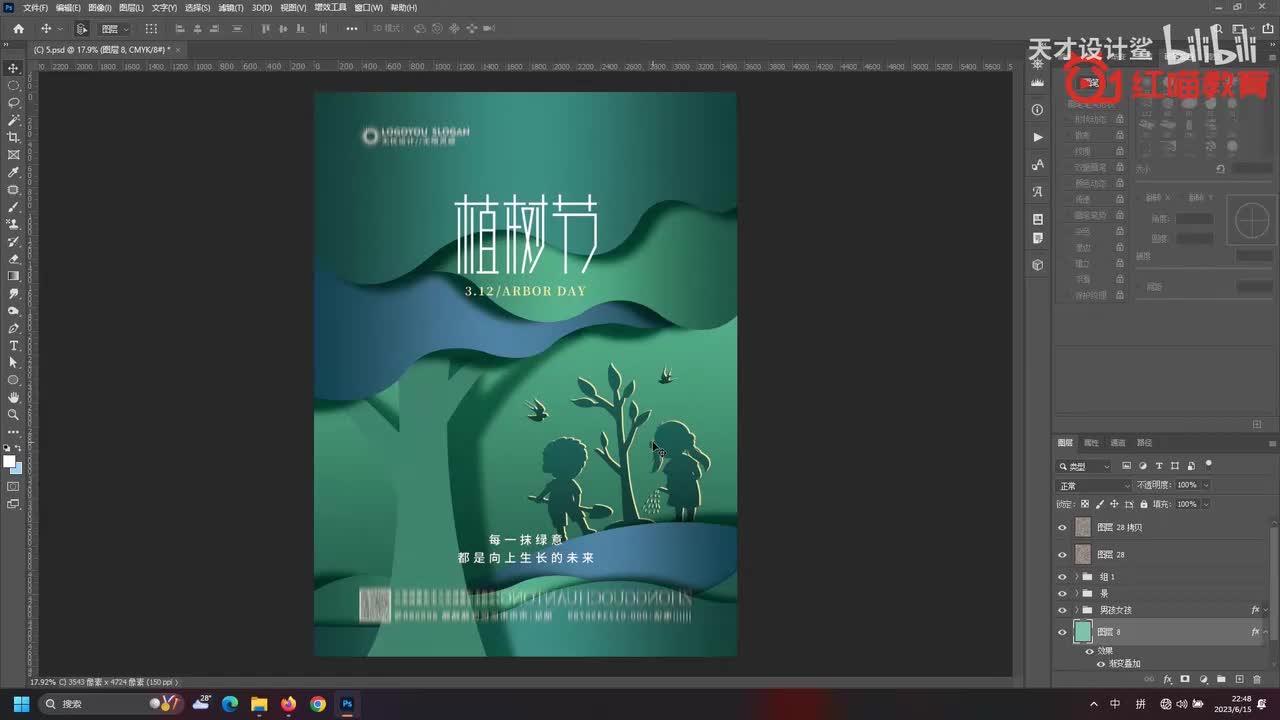
Task: Open the 图像(I) menu
Action: (x=99, y=7)
